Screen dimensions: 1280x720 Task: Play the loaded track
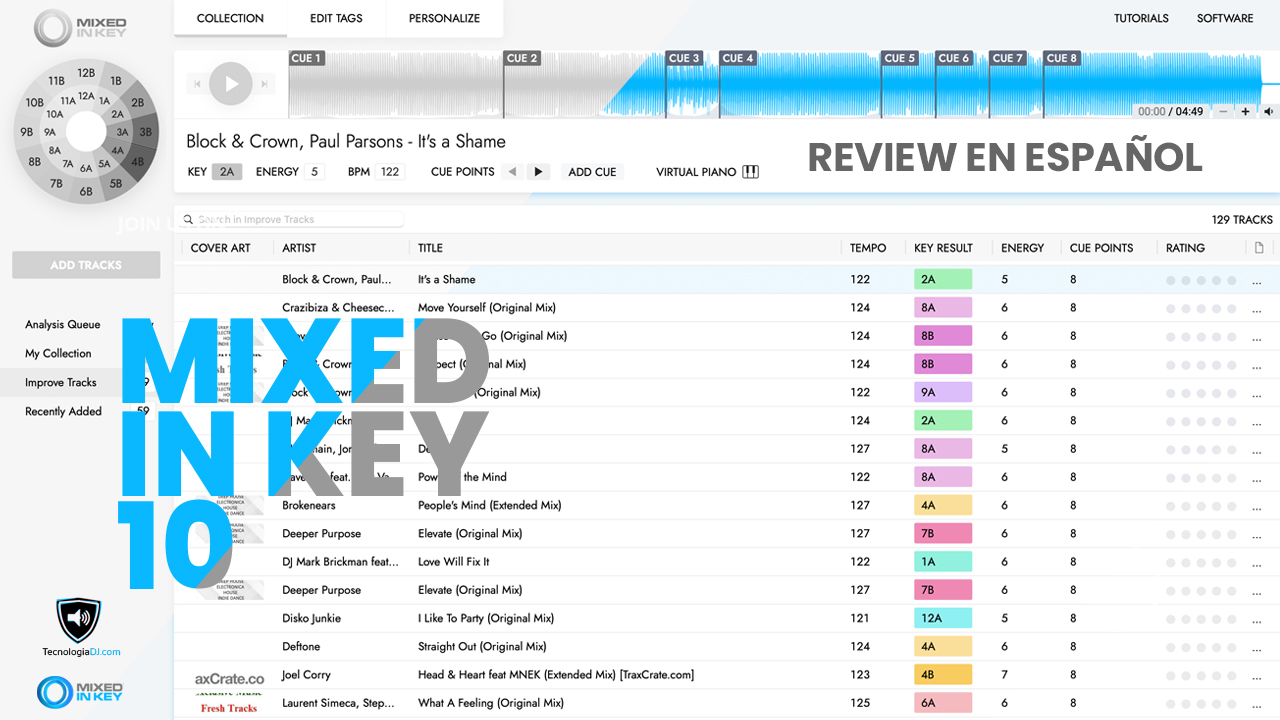(x=232, y=84)
